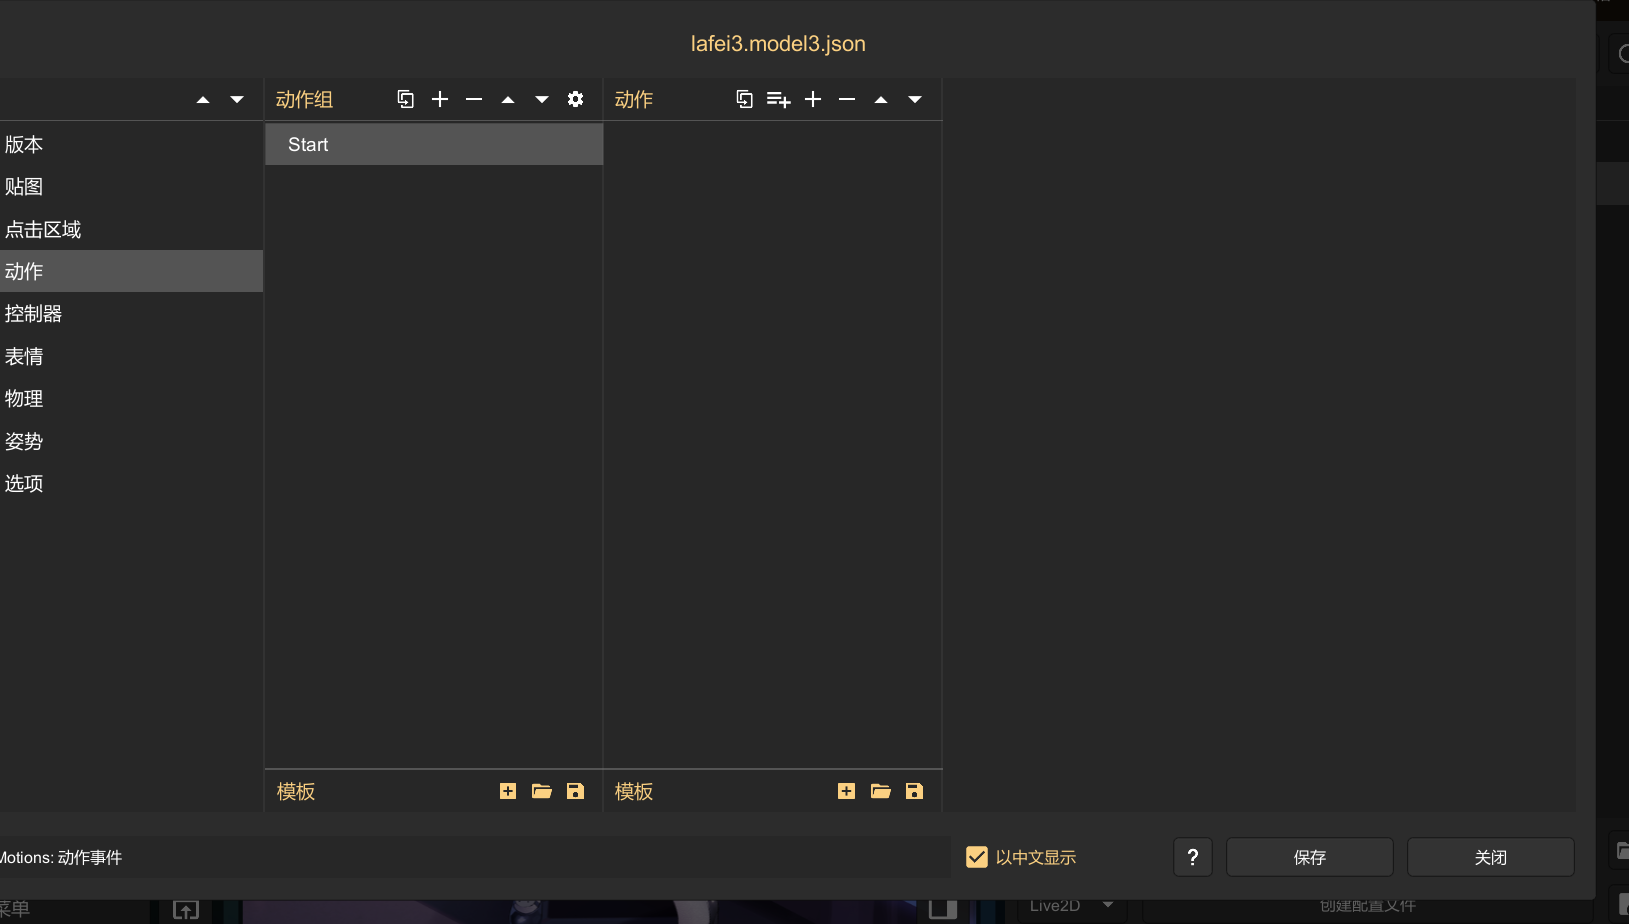The width and height of the screenshot is (1629, 924).
Task: Delete the selected motion entry
Action: tap(847, 99)
